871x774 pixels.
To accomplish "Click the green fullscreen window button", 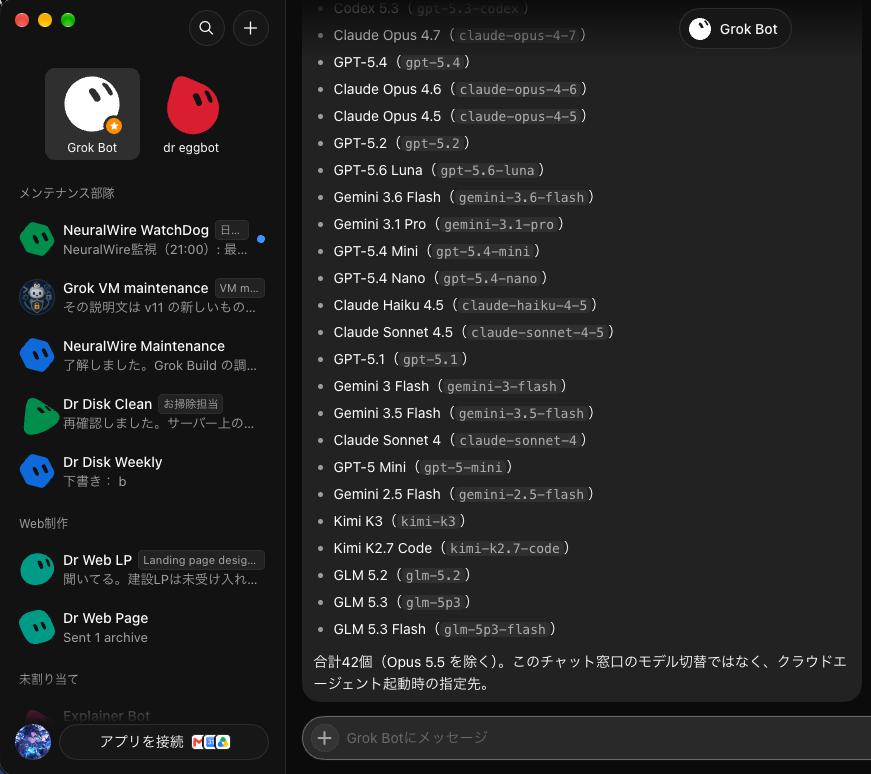I will point(68,21).
